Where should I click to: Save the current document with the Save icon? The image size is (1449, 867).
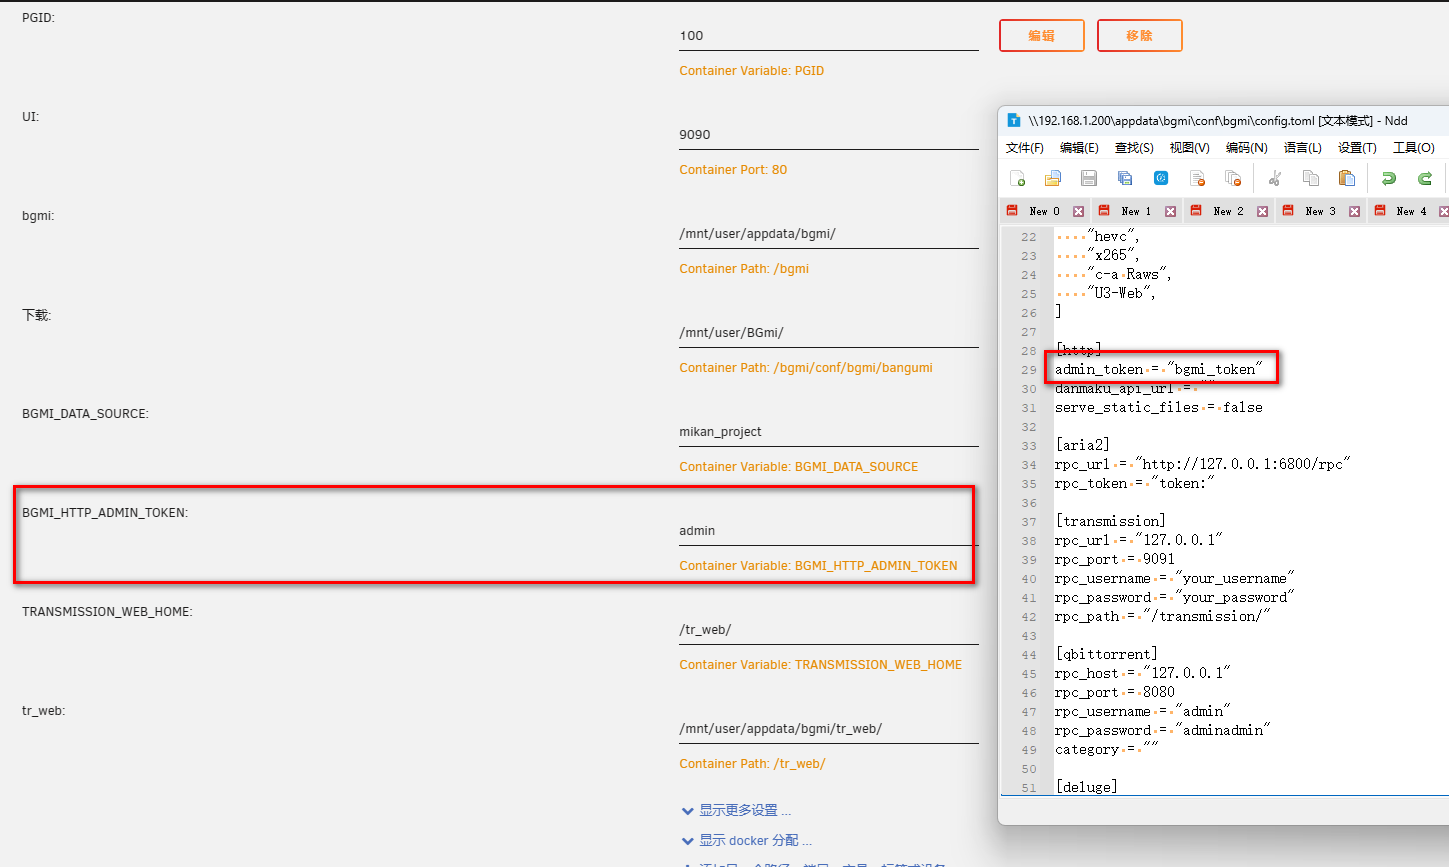click(1089, 178)
